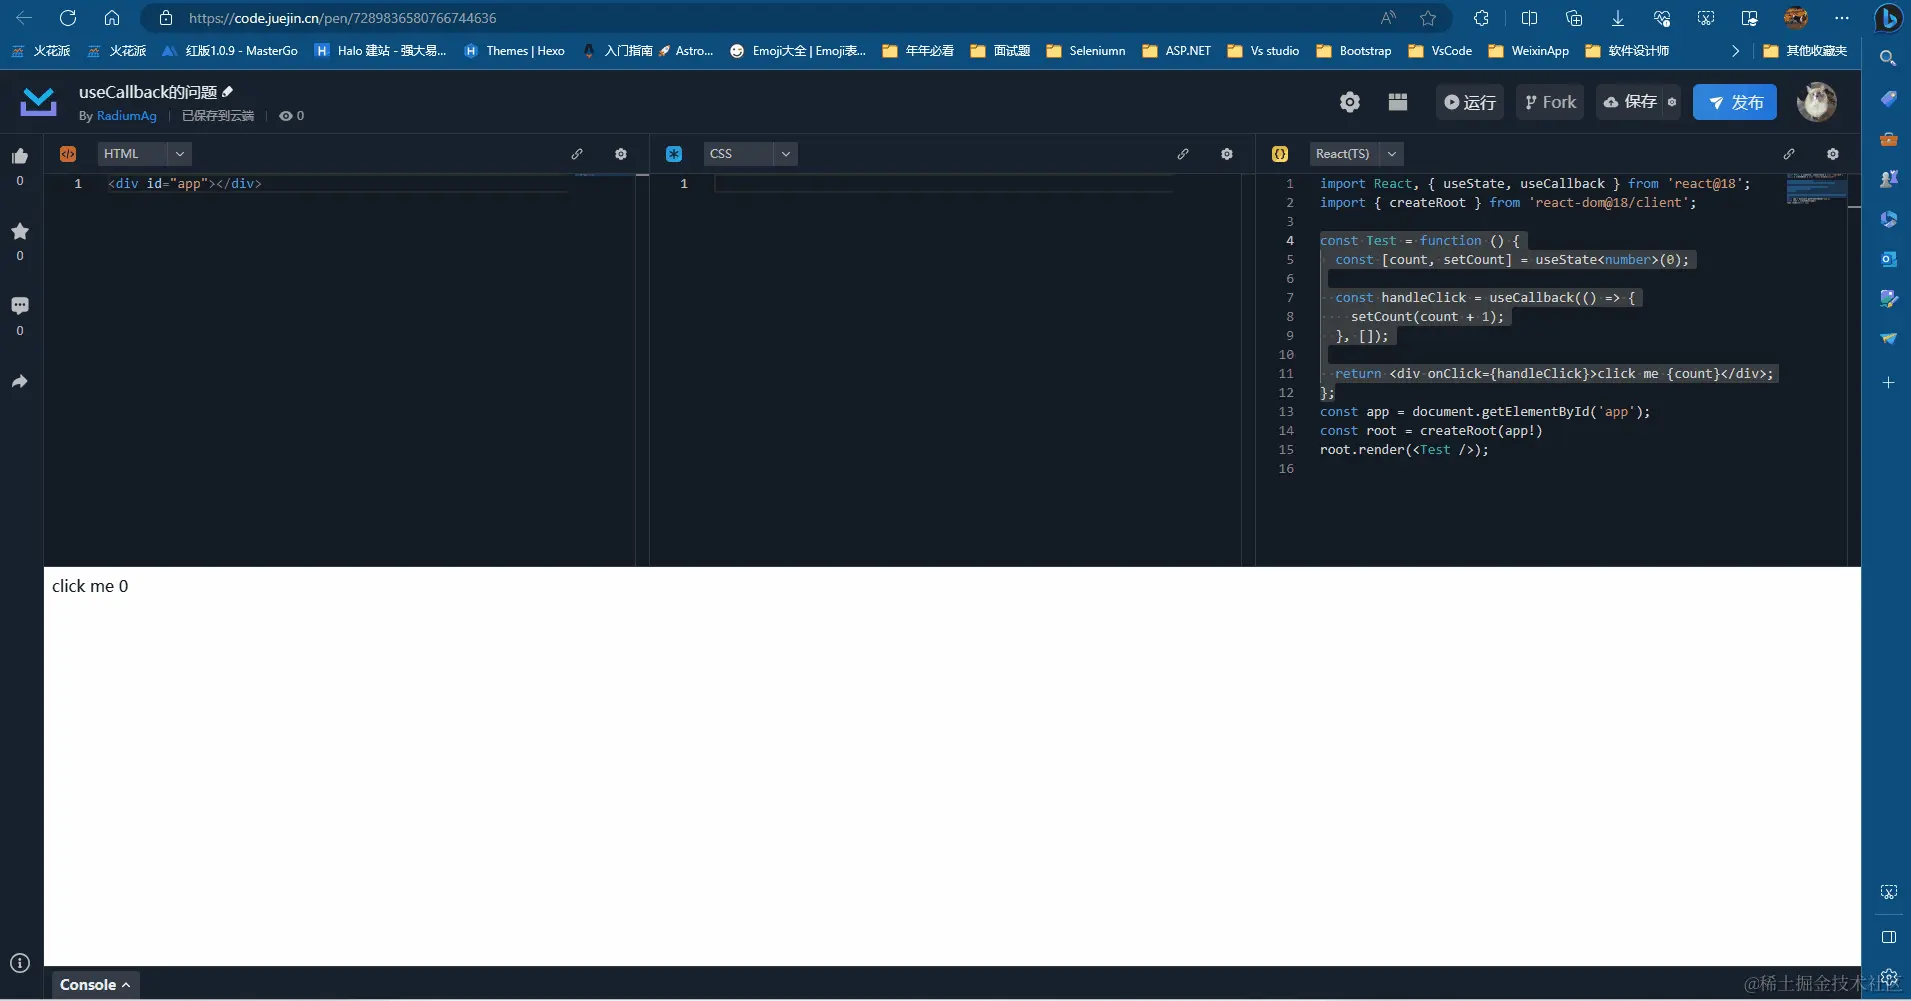
Task: Click the JS panel type icon
Action: tap(1280, 154)
